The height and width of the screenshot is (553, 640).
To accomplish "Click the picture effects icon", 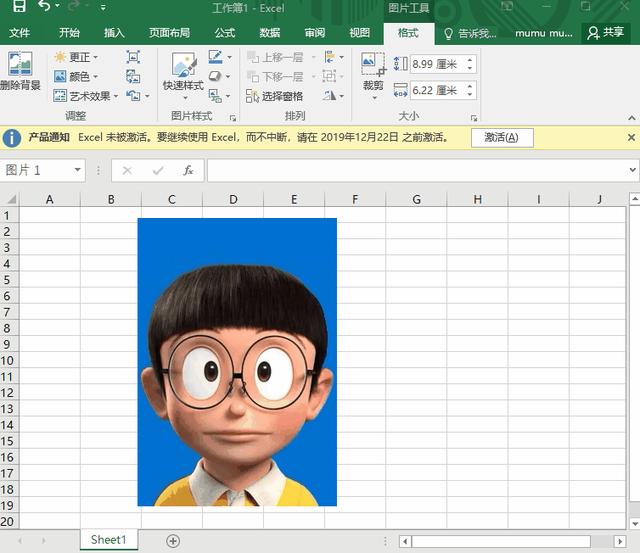I will click(215, 76).
